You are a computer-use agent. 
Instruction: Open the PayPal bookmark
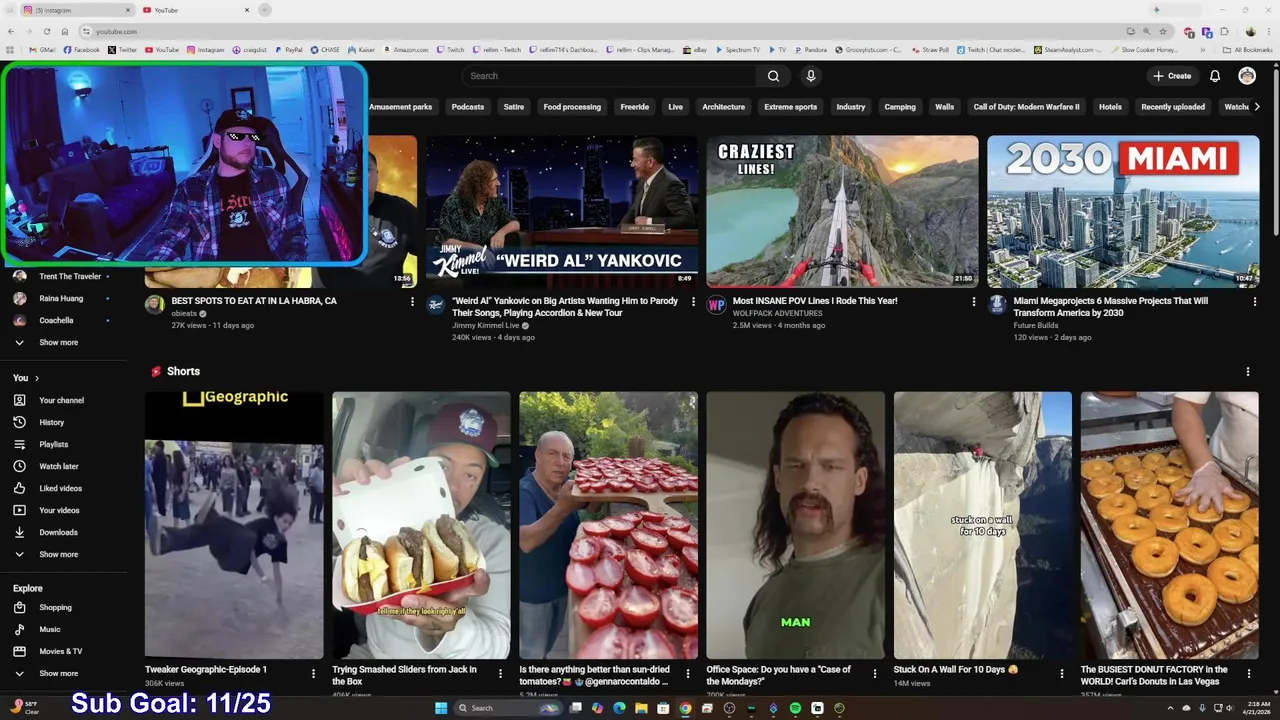[x=287, y=49]
